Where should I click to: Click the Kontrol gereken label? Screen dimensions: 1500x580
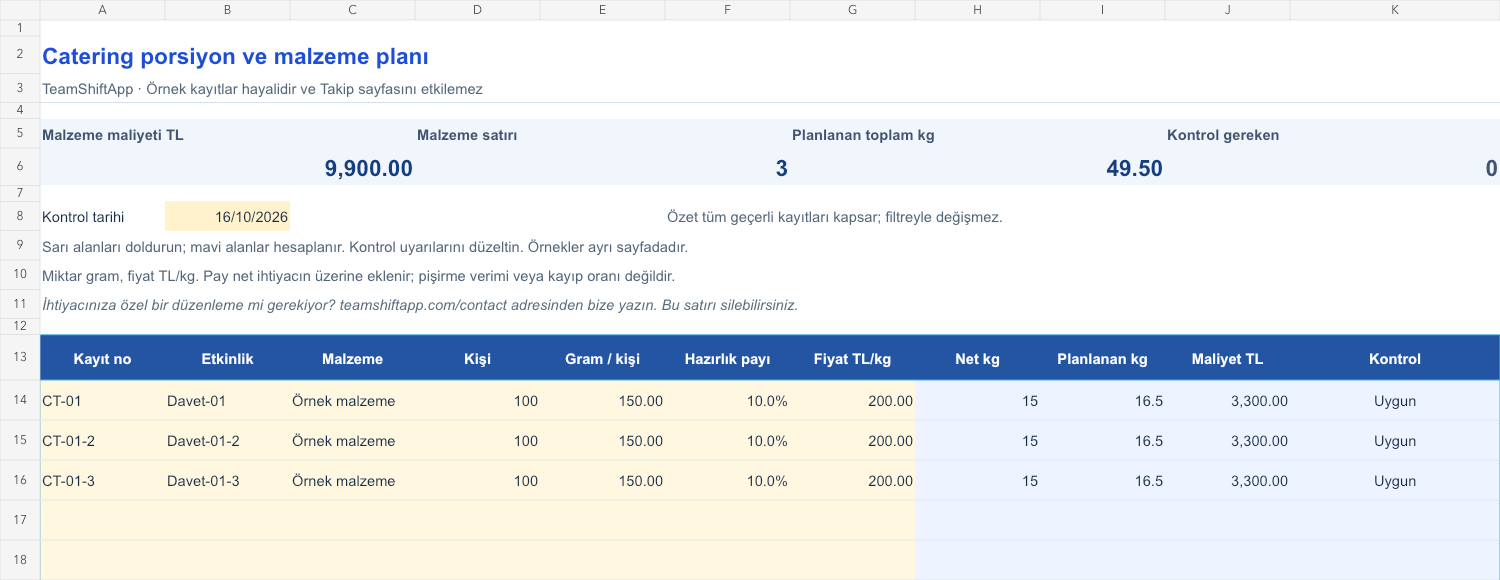1223,135
